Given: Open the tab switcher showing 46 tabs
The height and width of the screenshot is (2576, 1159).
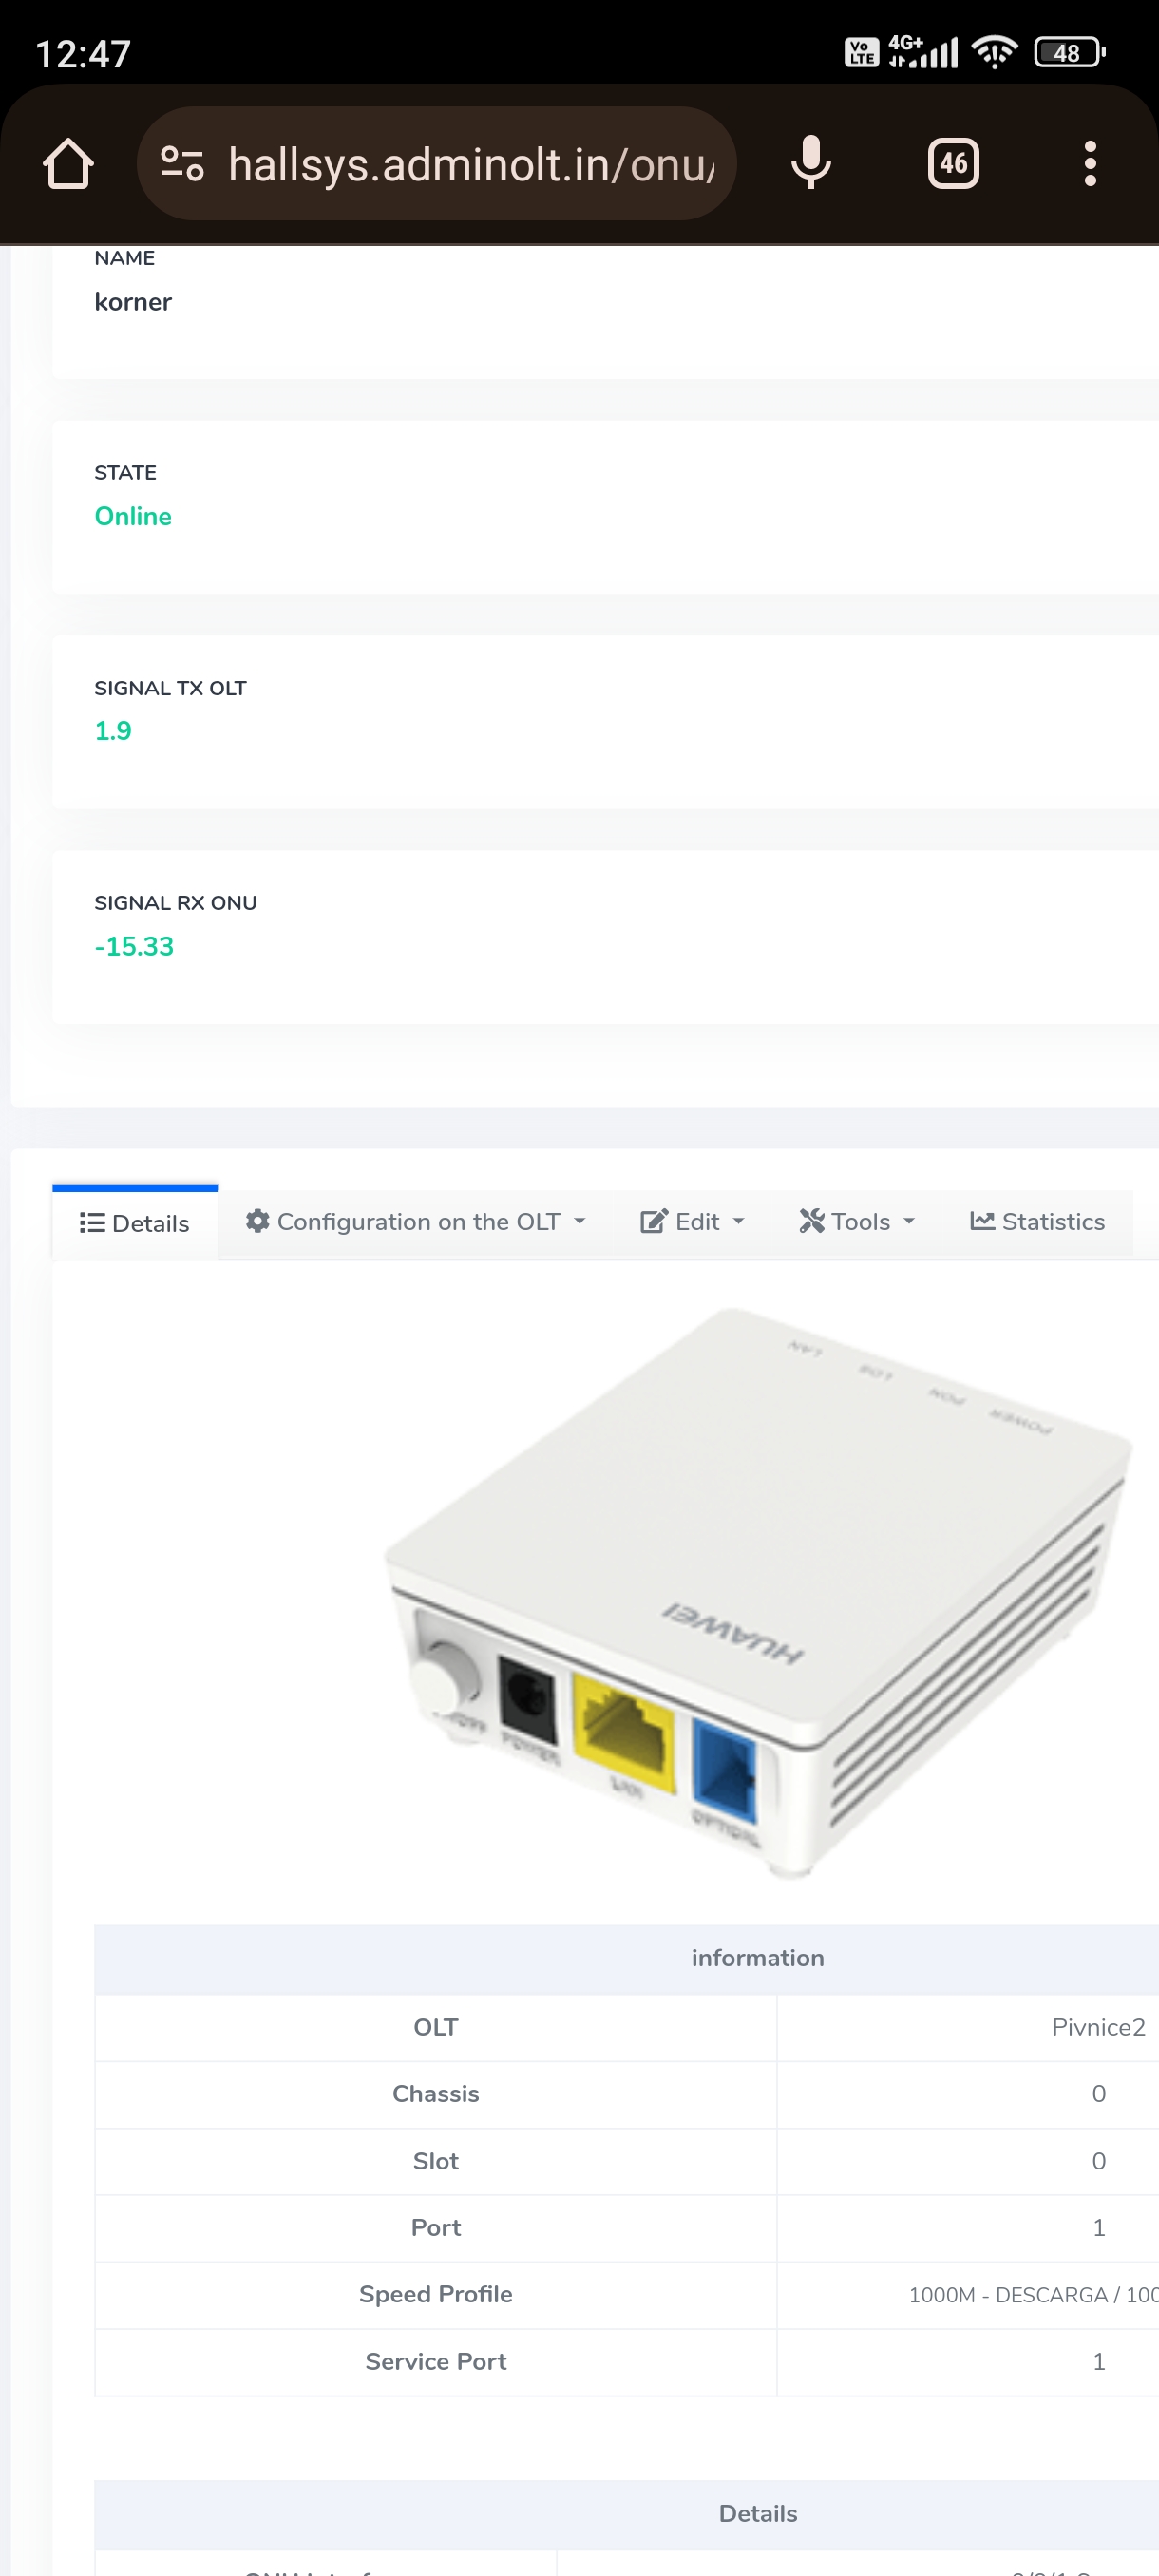Looking at the screenshot, I should (x=952, y=163).
